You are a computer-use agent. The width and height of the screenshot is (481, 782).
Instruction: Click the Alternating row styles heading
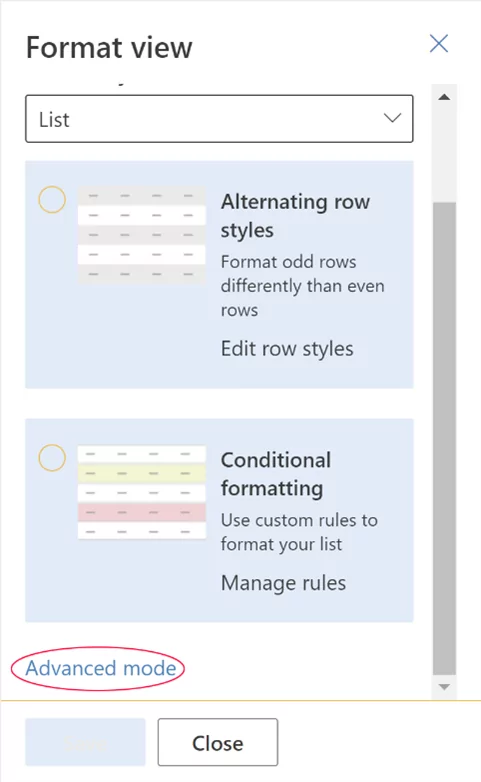tap(295, 215)
